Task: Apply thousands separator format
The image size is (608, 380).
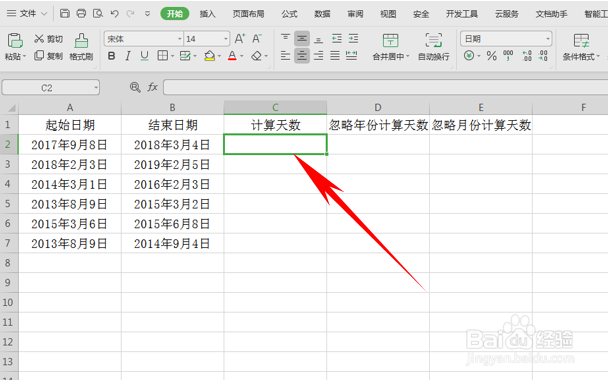Action: pos(508,56)
